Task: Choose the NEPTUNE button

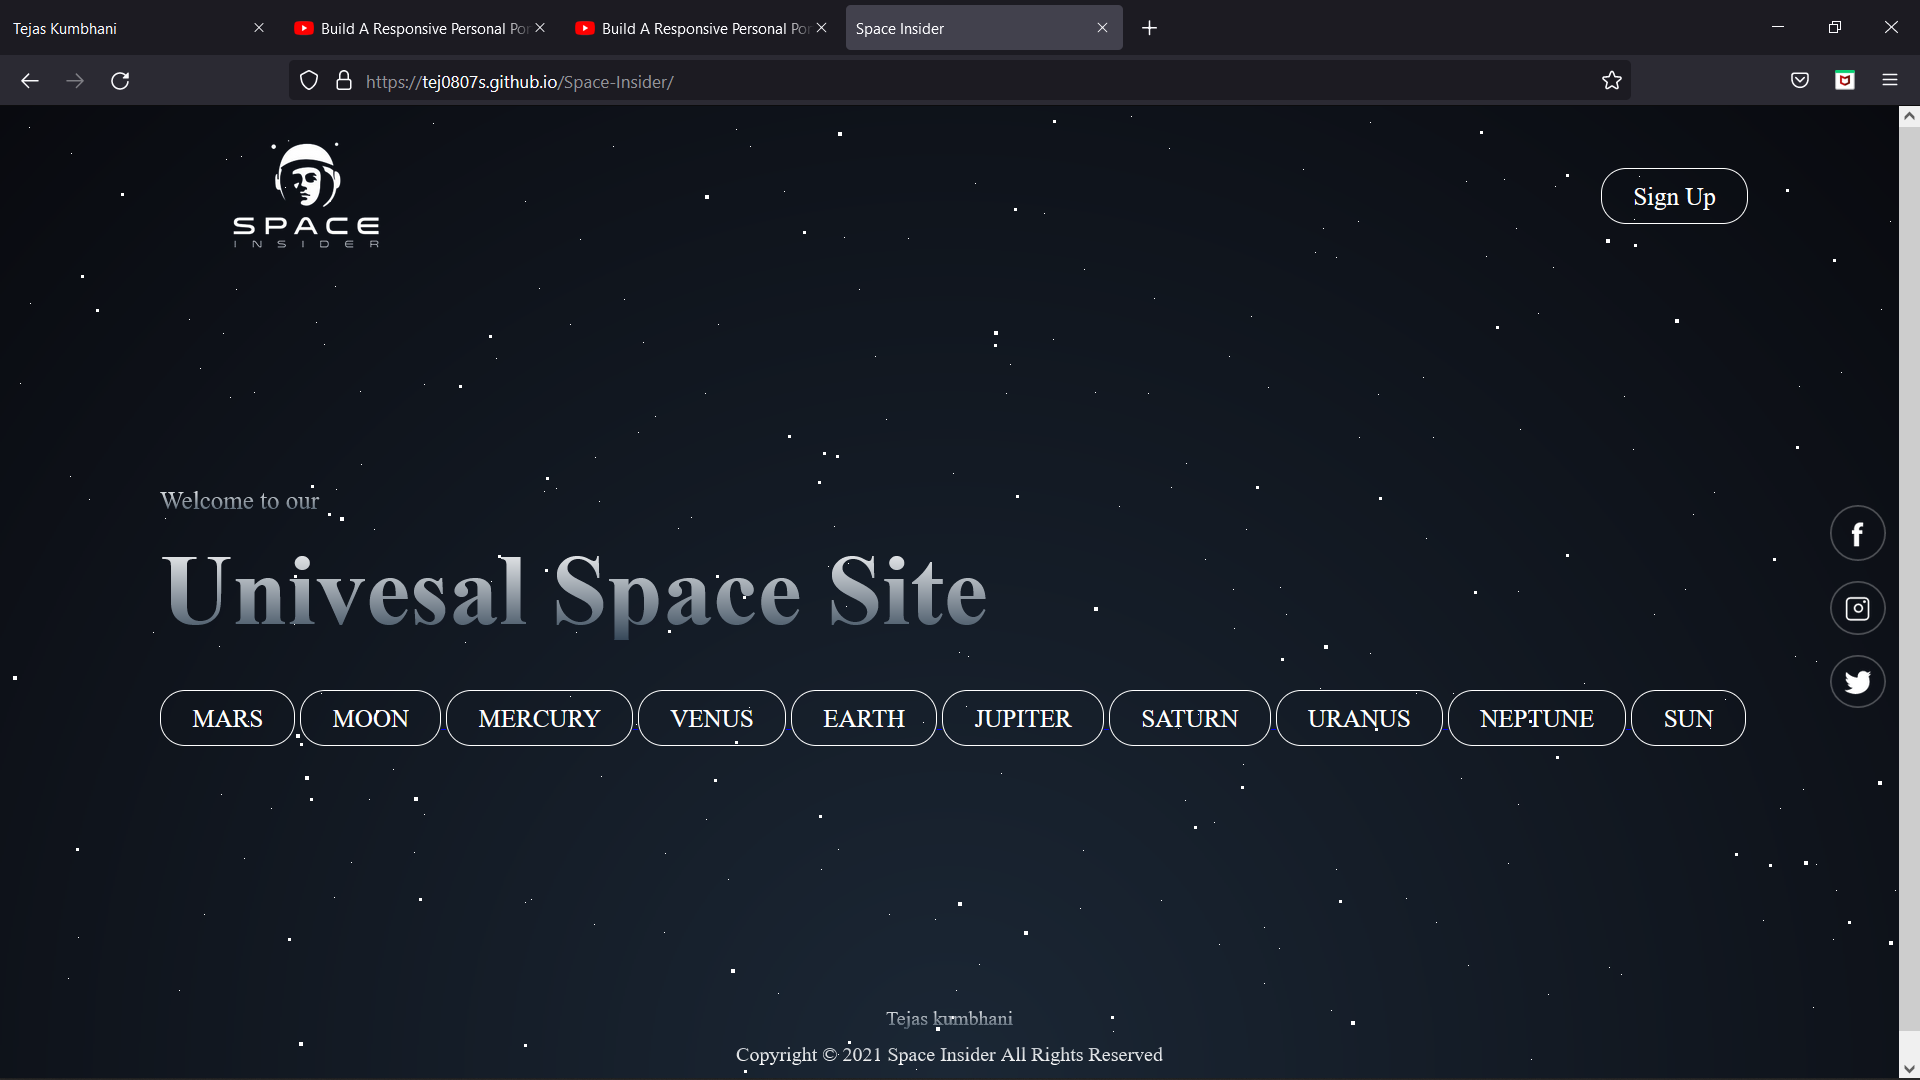Action: (1536, 718)
